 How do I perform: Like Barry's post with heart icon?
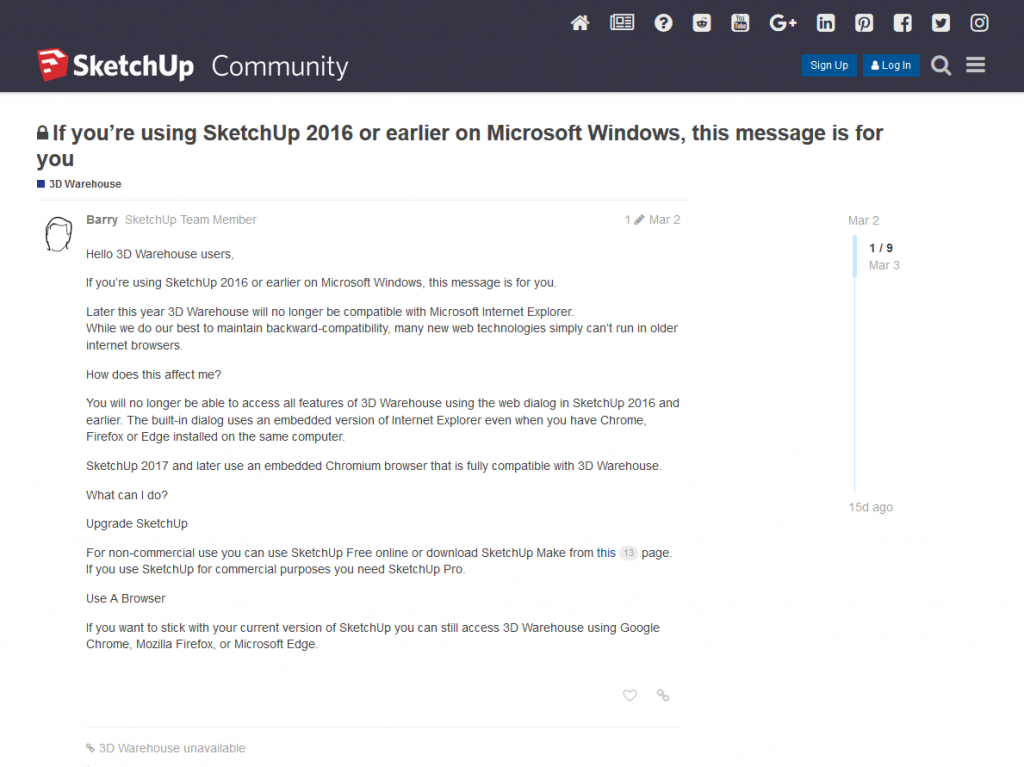[x=630, y=695]
